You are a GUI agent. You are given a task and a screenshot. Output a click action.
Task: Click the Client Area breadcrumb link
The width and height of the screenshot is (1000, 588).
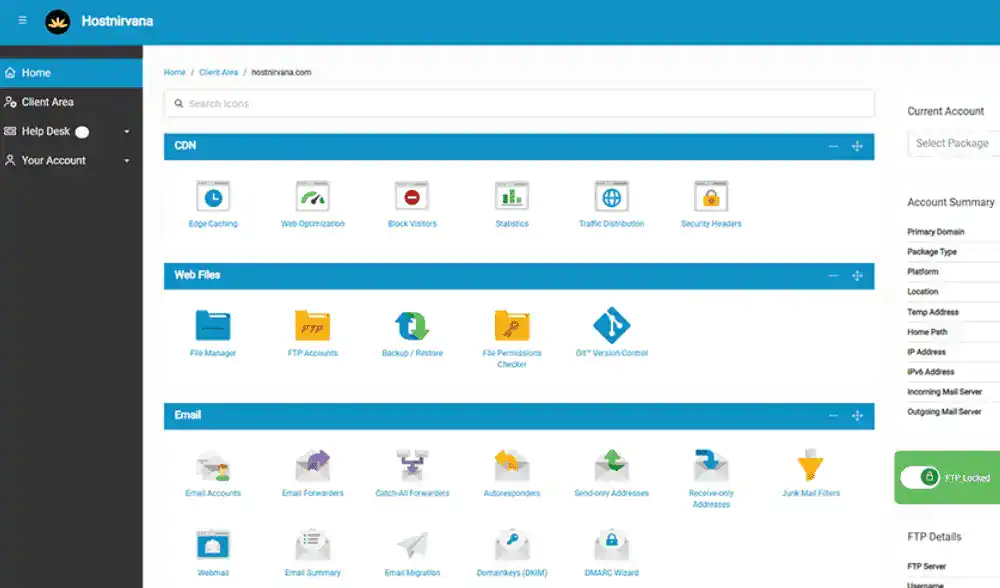pyautogui.click(x=218, y=73)
